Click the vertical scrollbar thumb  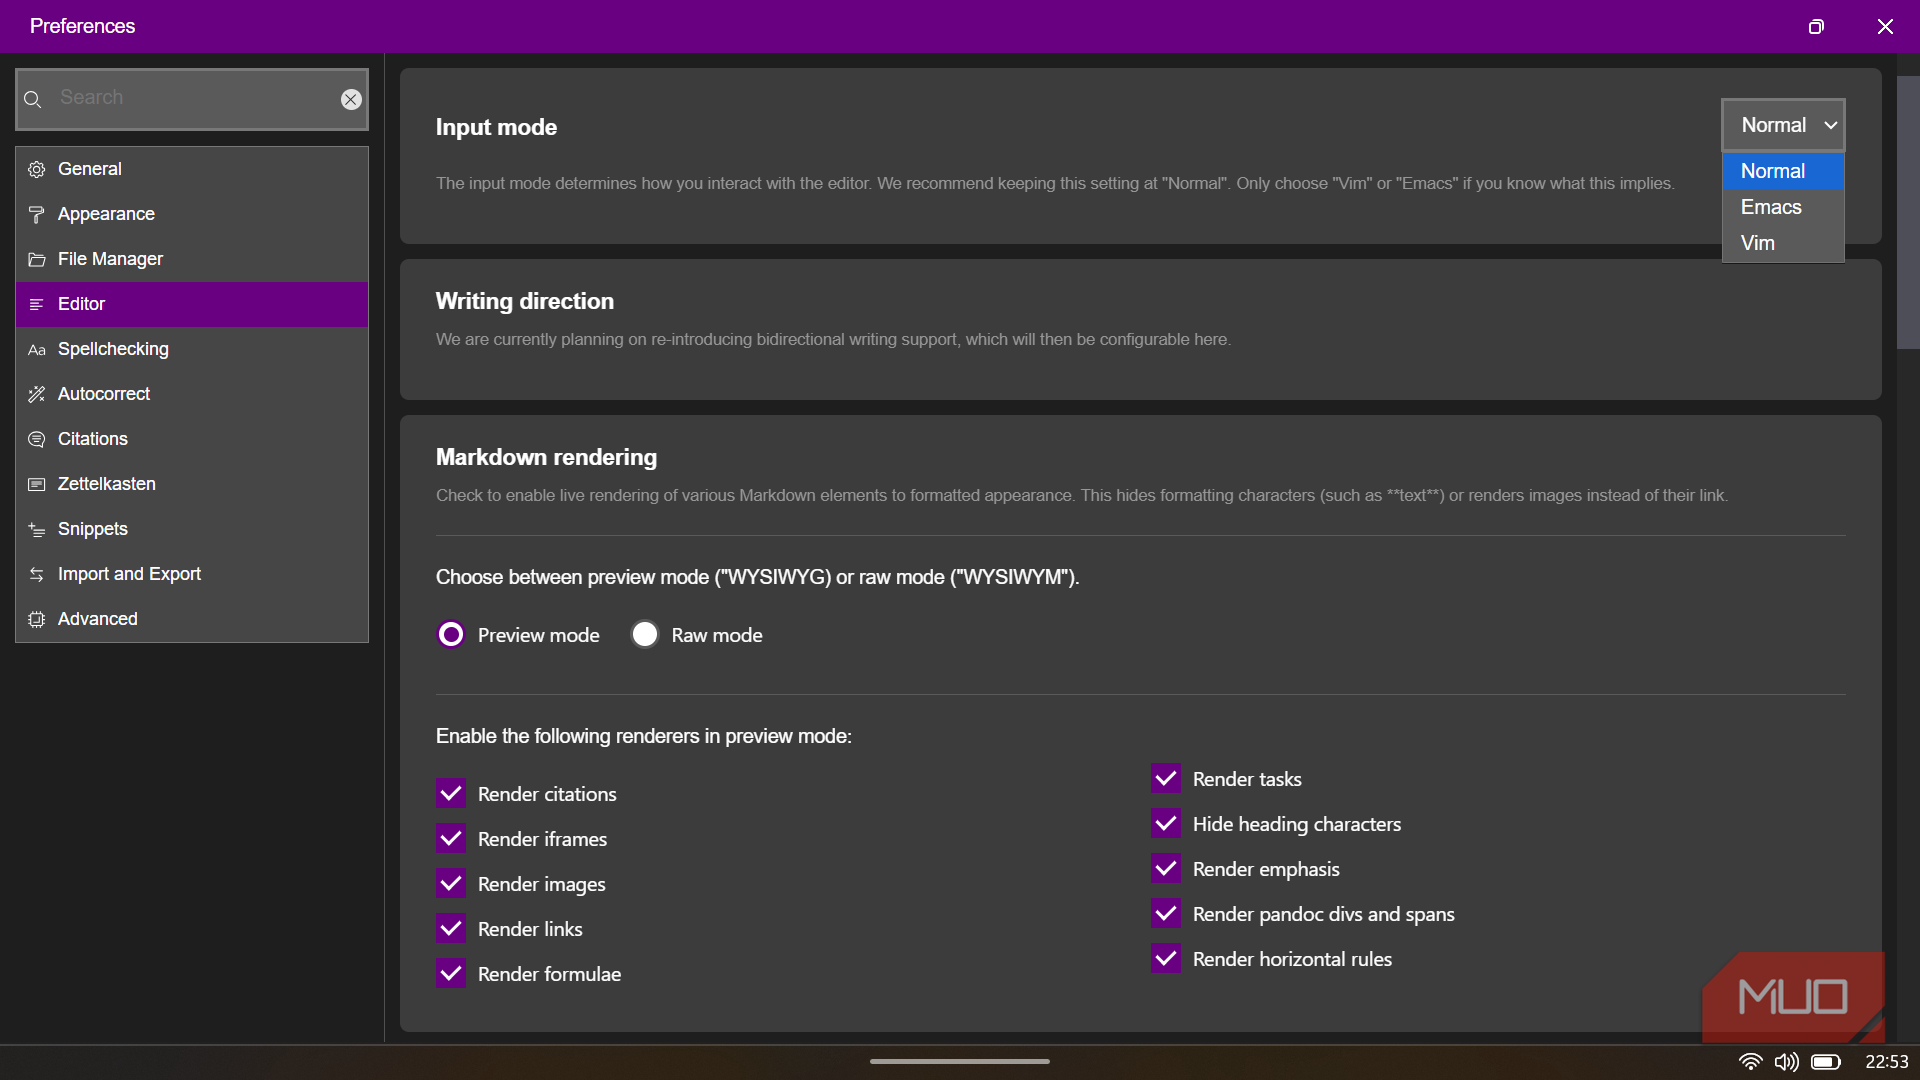[x=1908, y=212]
